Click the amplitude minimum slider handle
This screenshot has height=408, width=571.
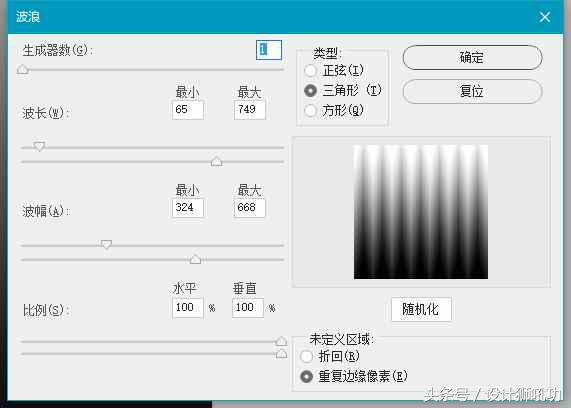(x=106, y=244)
